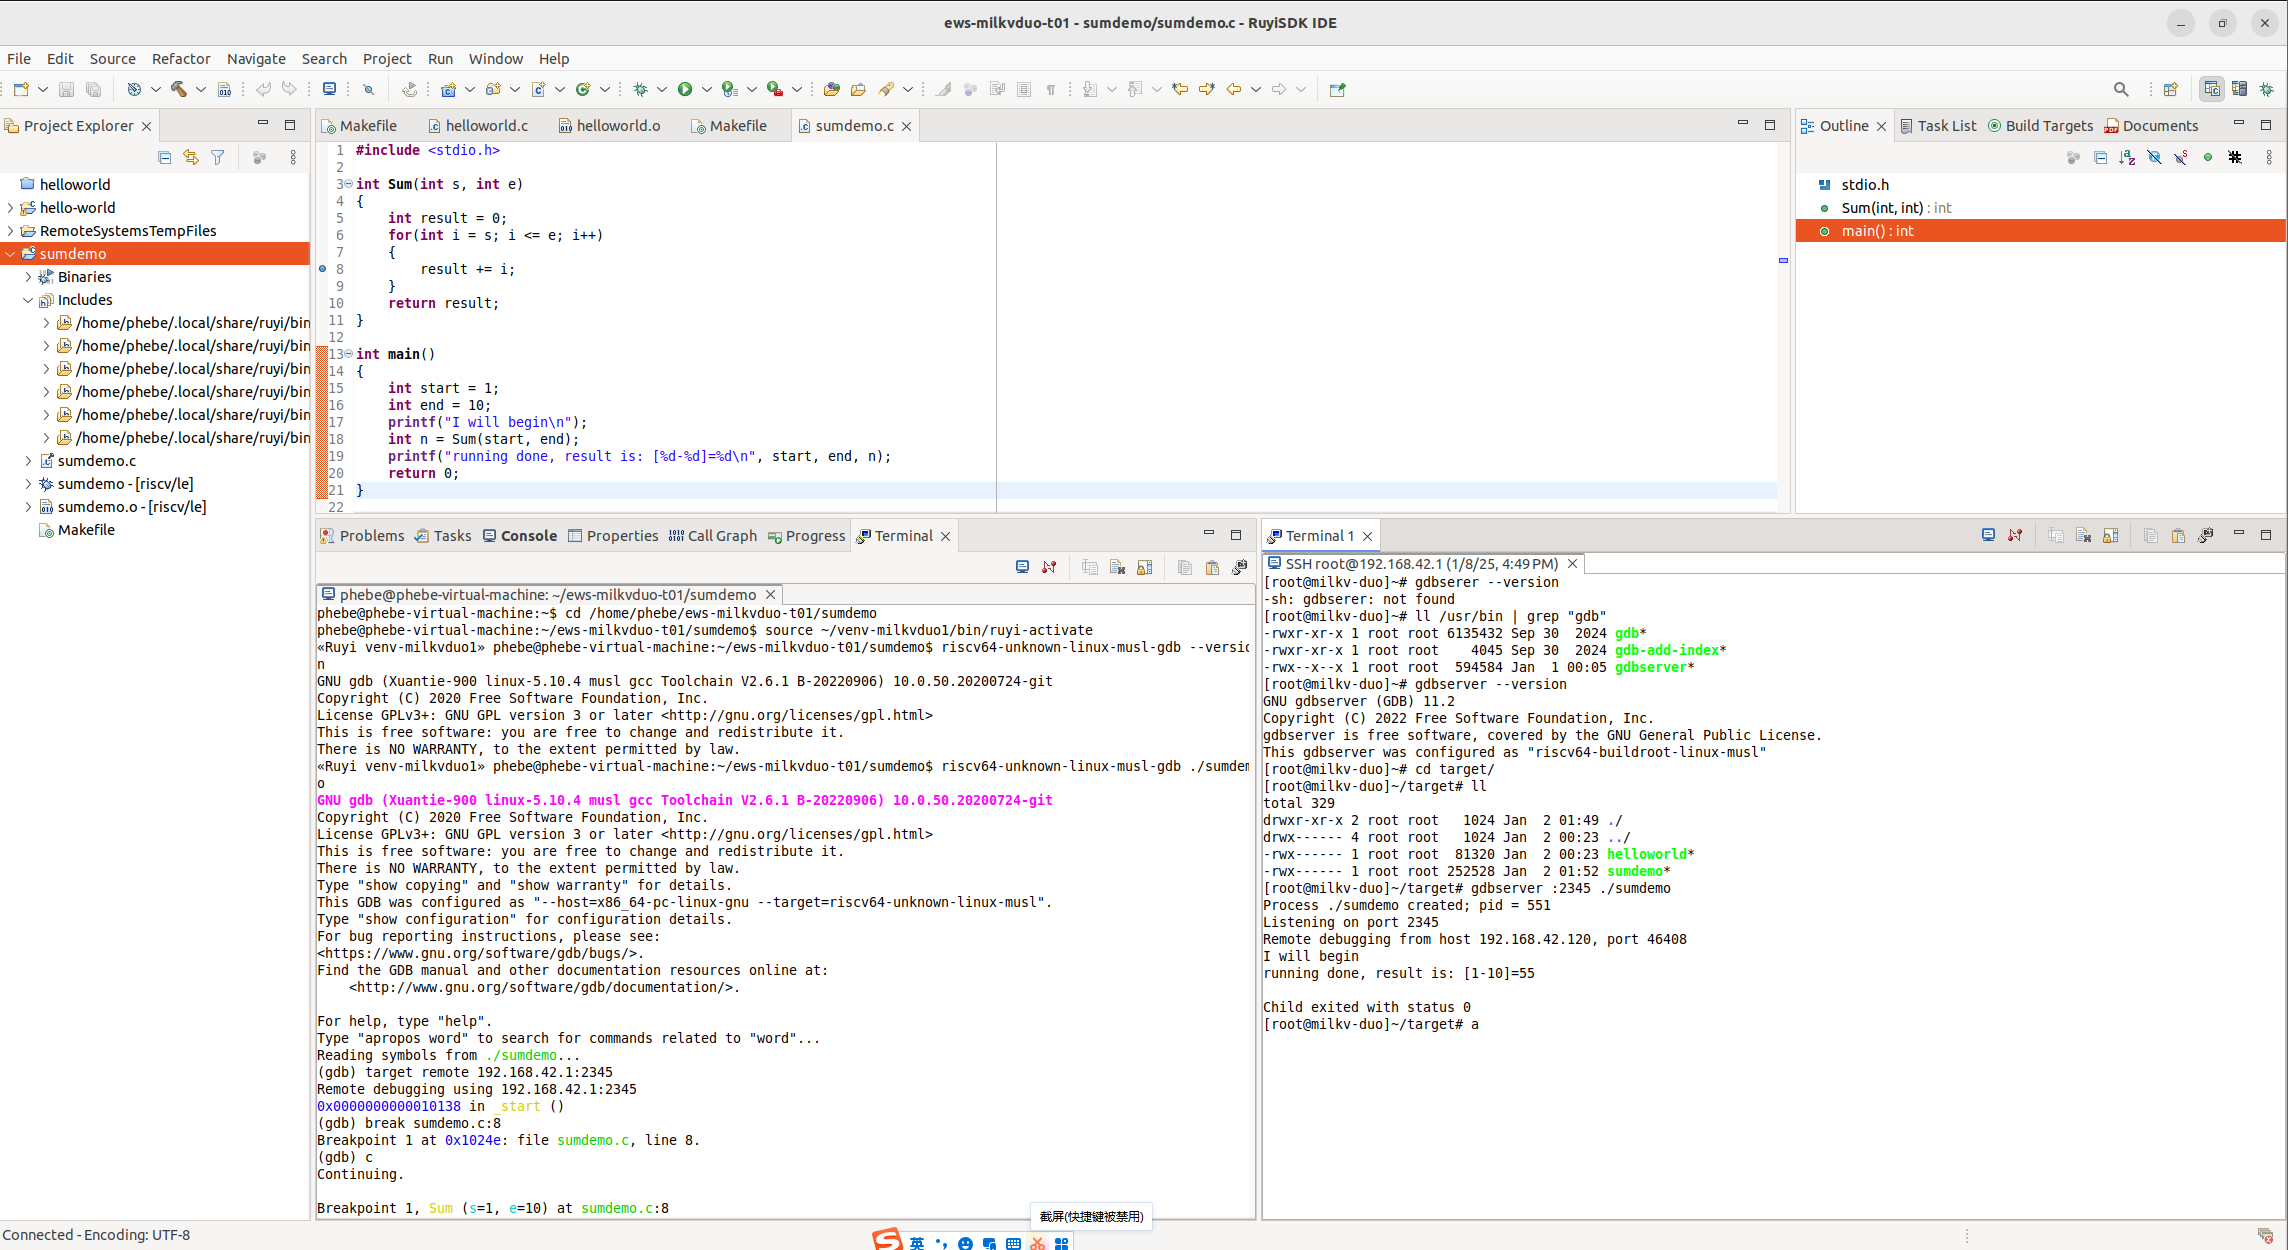Click the Back navigation arrow icon

(1234, 89)
